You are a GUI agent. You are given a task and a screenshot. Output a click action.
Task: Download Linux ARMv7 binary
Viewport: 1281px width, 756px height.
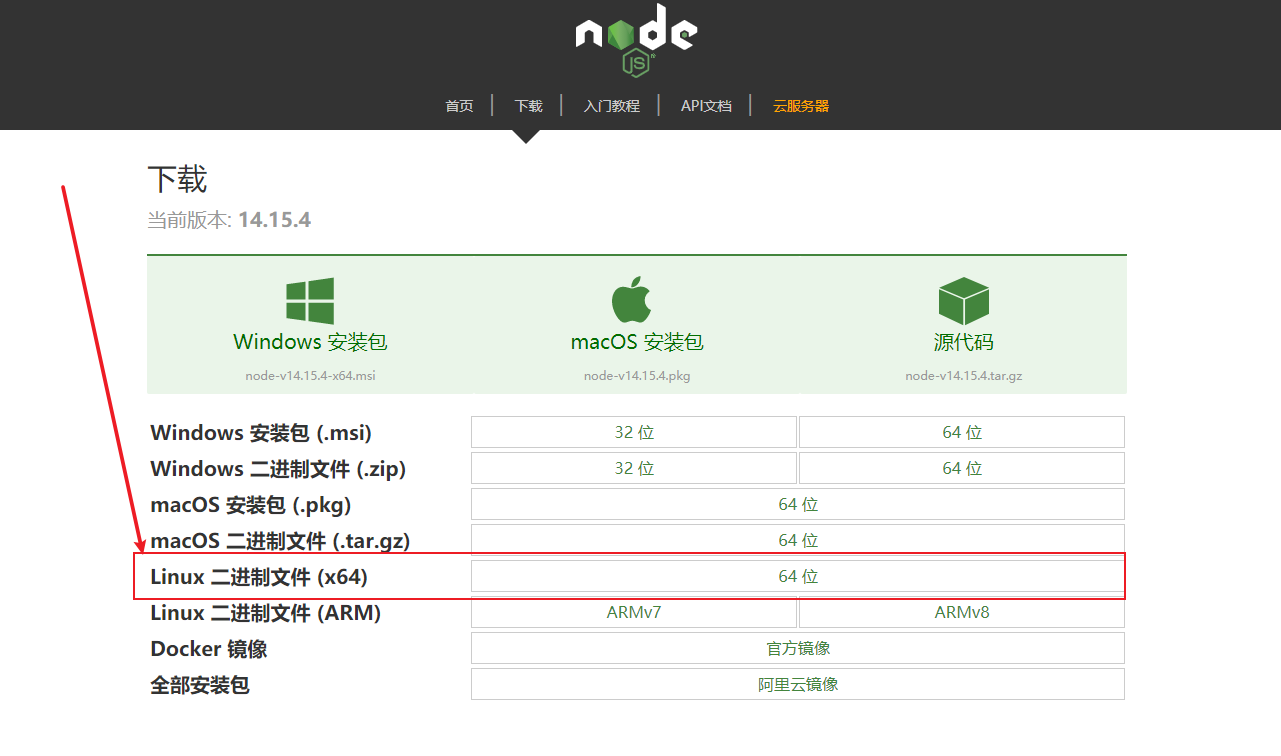[x=634, y=612]
